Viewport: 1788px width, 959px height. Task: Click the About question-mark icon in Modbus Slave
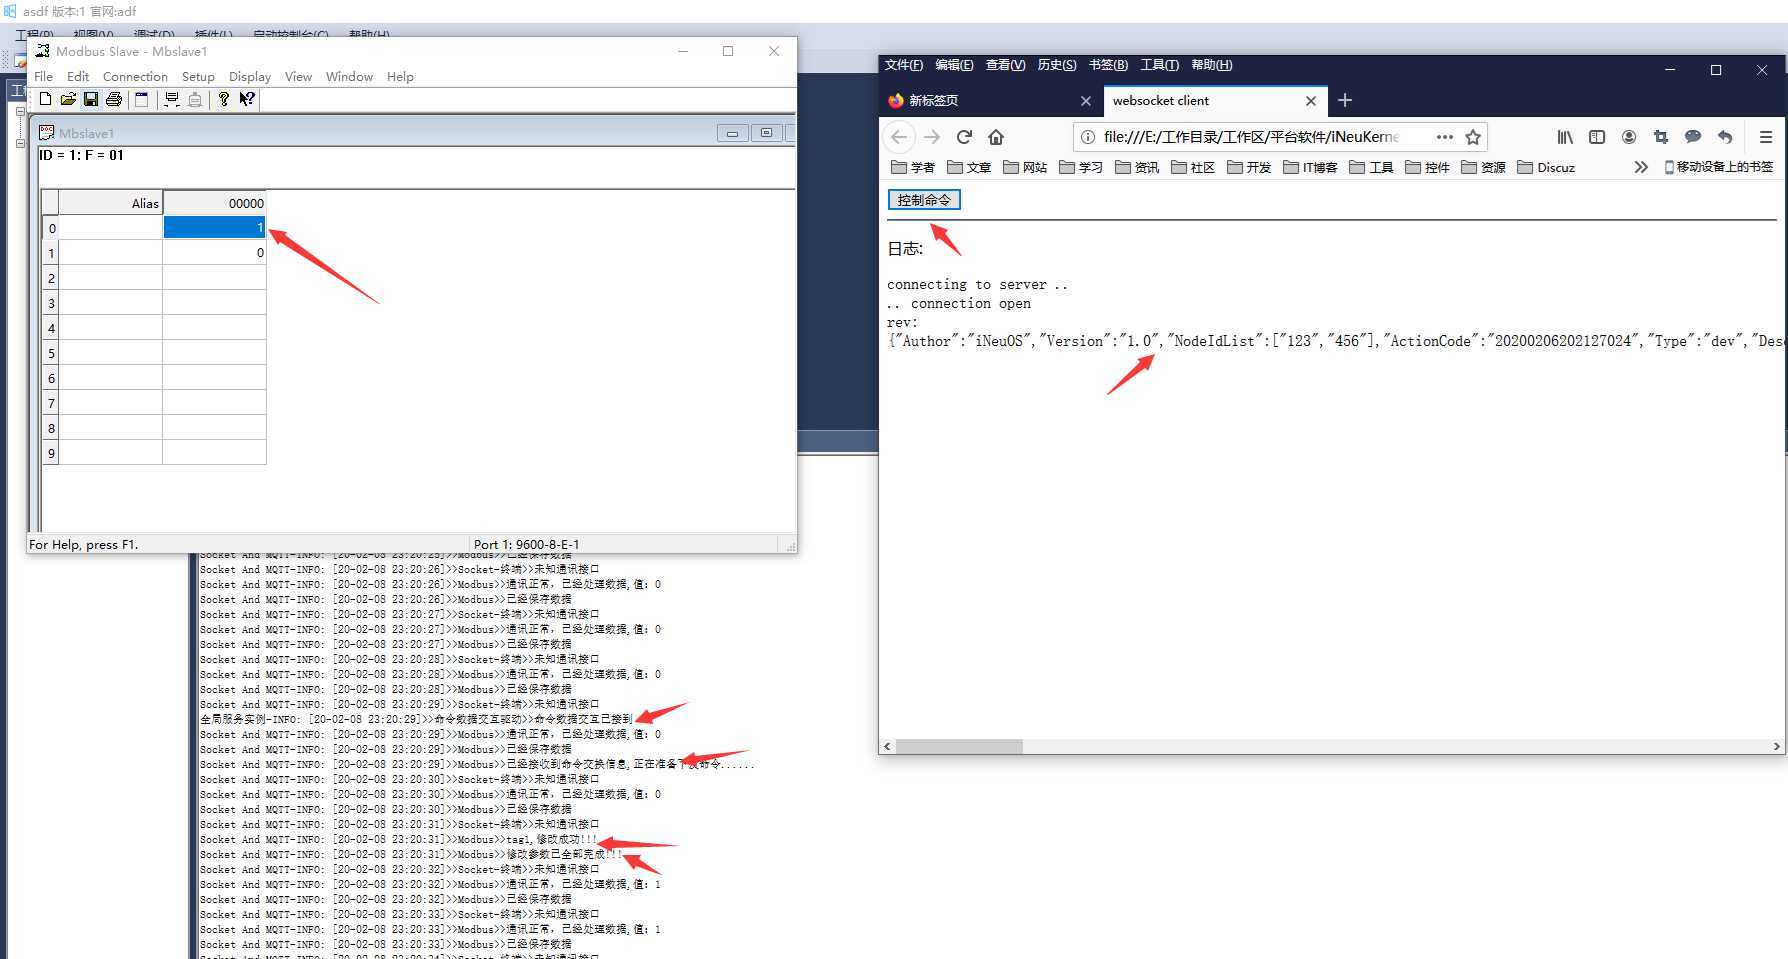224,99
